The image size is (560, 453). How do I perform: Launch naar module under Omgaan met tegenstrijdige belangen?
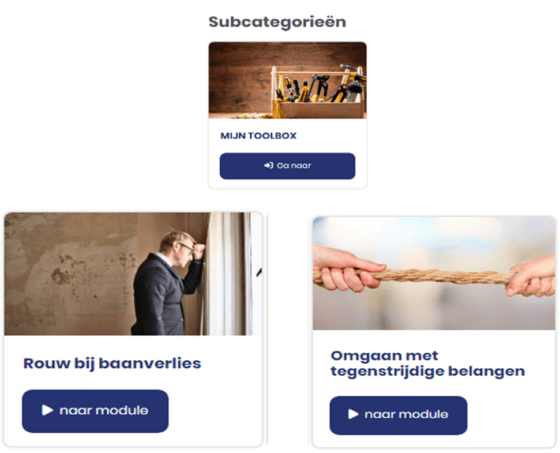(398, 415)
